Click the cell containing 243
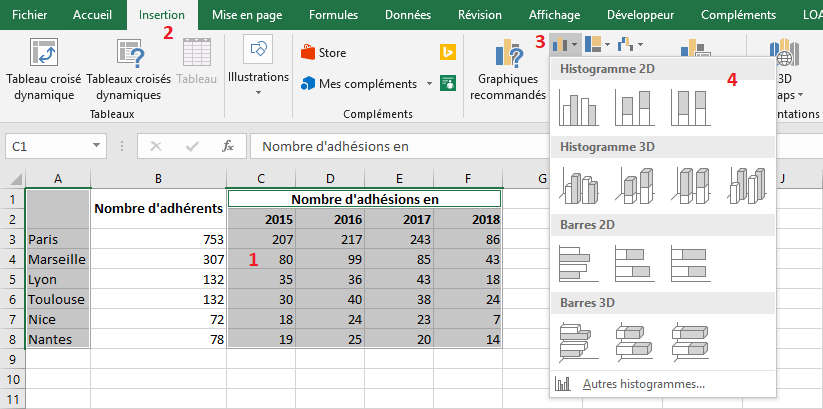 point(399,239)
